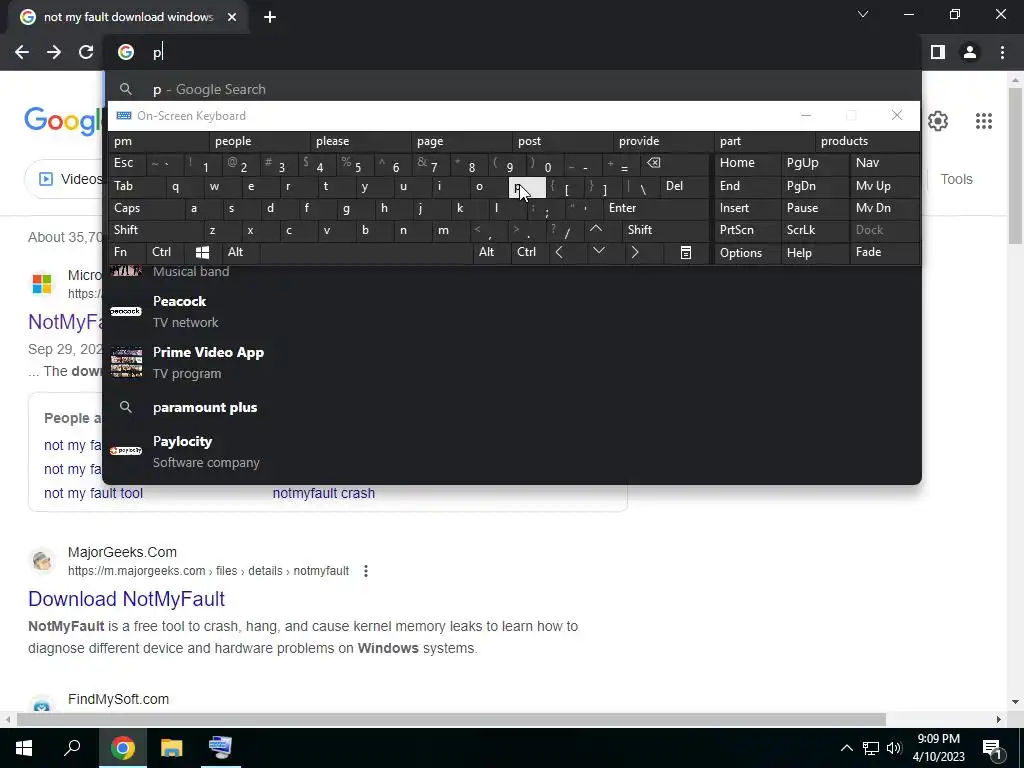Close the 'not my fault download windows' tab

[x=232, y=17]
